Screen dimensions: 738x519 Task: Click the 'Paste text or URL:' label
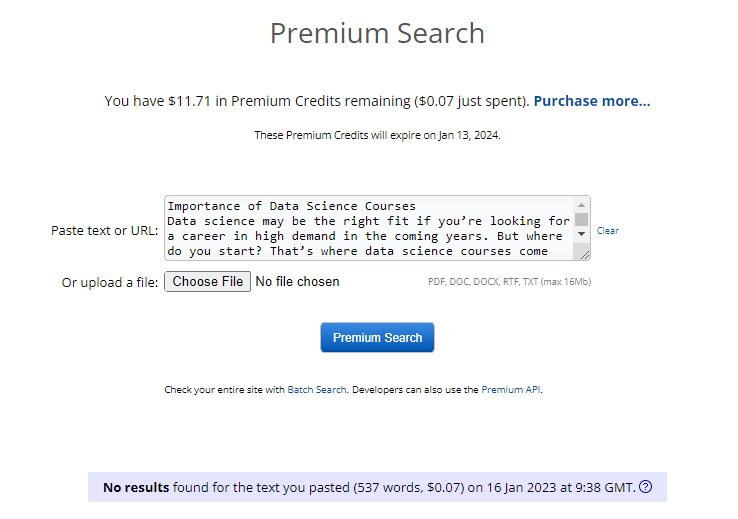(x=104, y=230)
